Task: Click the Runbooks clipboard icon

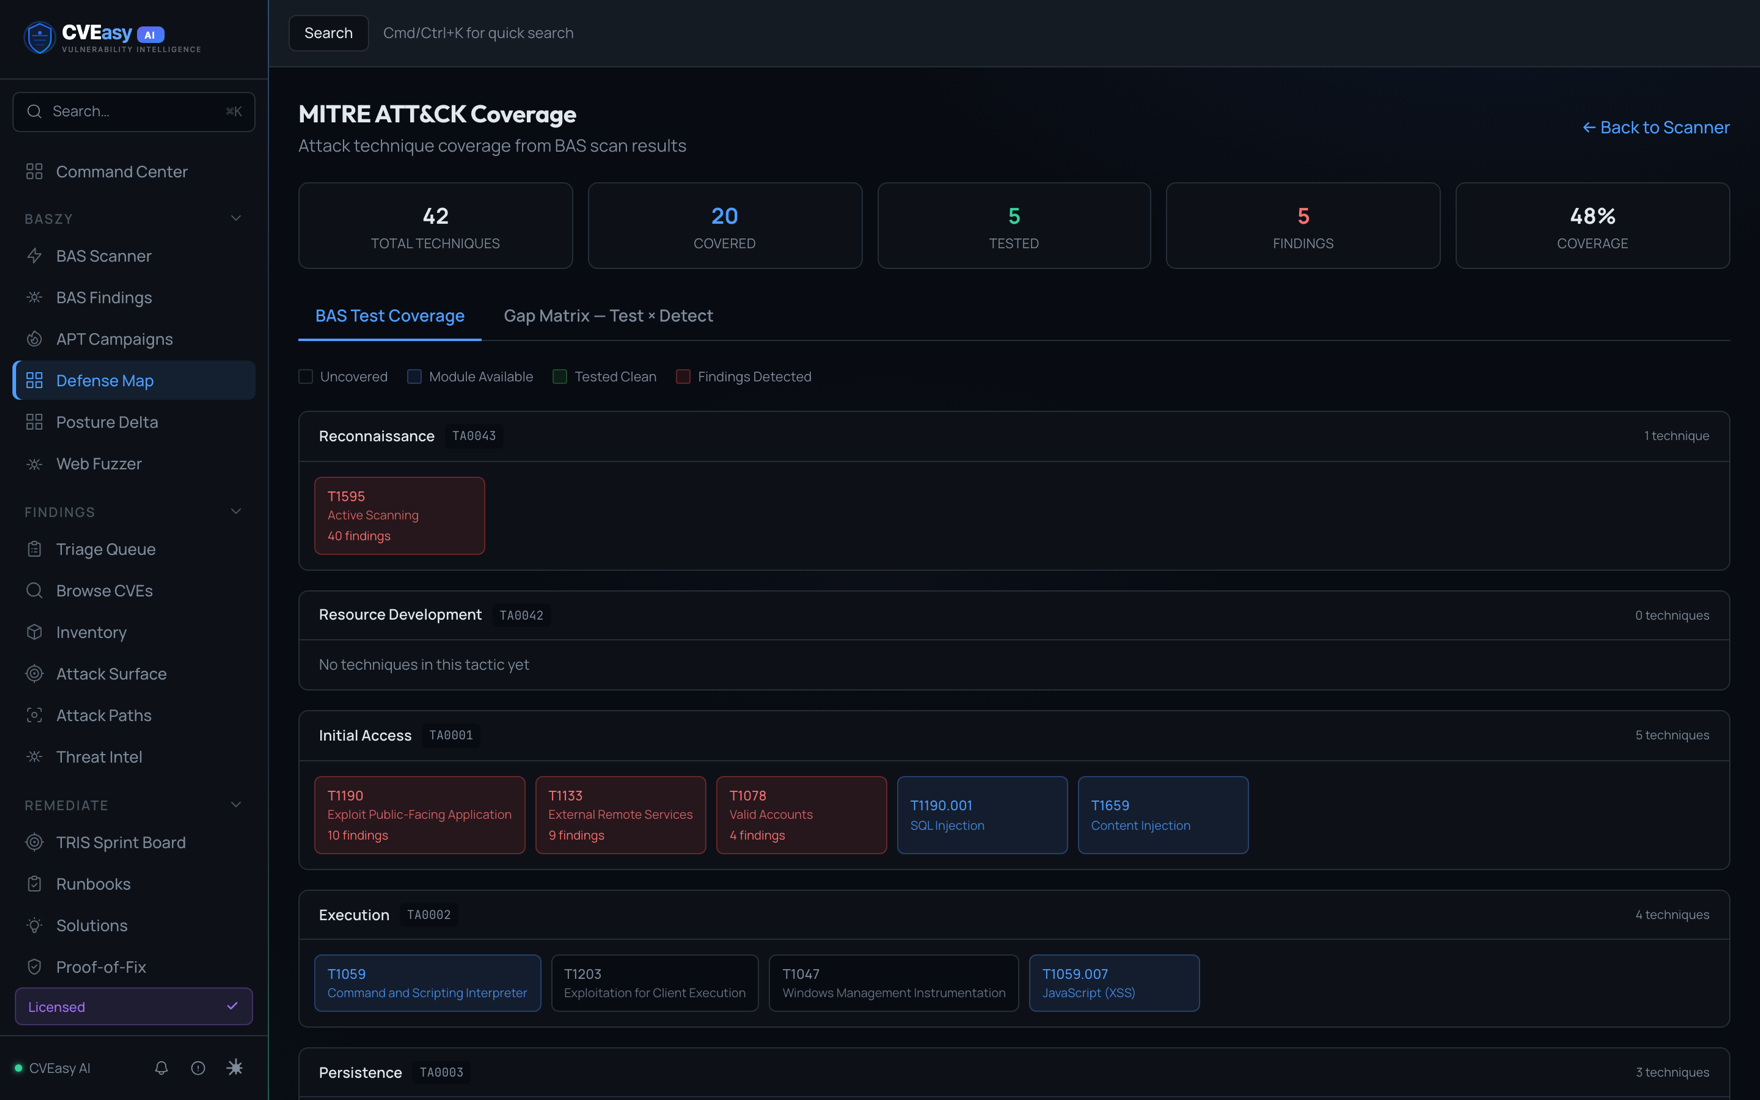Action: tap(34, 884)
